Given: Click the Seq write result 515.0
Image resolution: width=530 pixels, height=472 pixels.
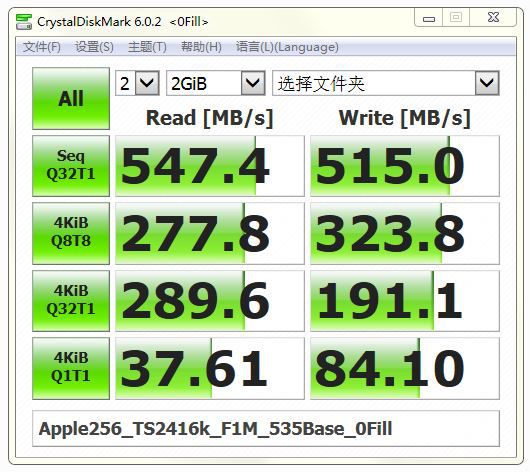Looking at the screenshot, I should pyautogui.click(x=405, y=166).
